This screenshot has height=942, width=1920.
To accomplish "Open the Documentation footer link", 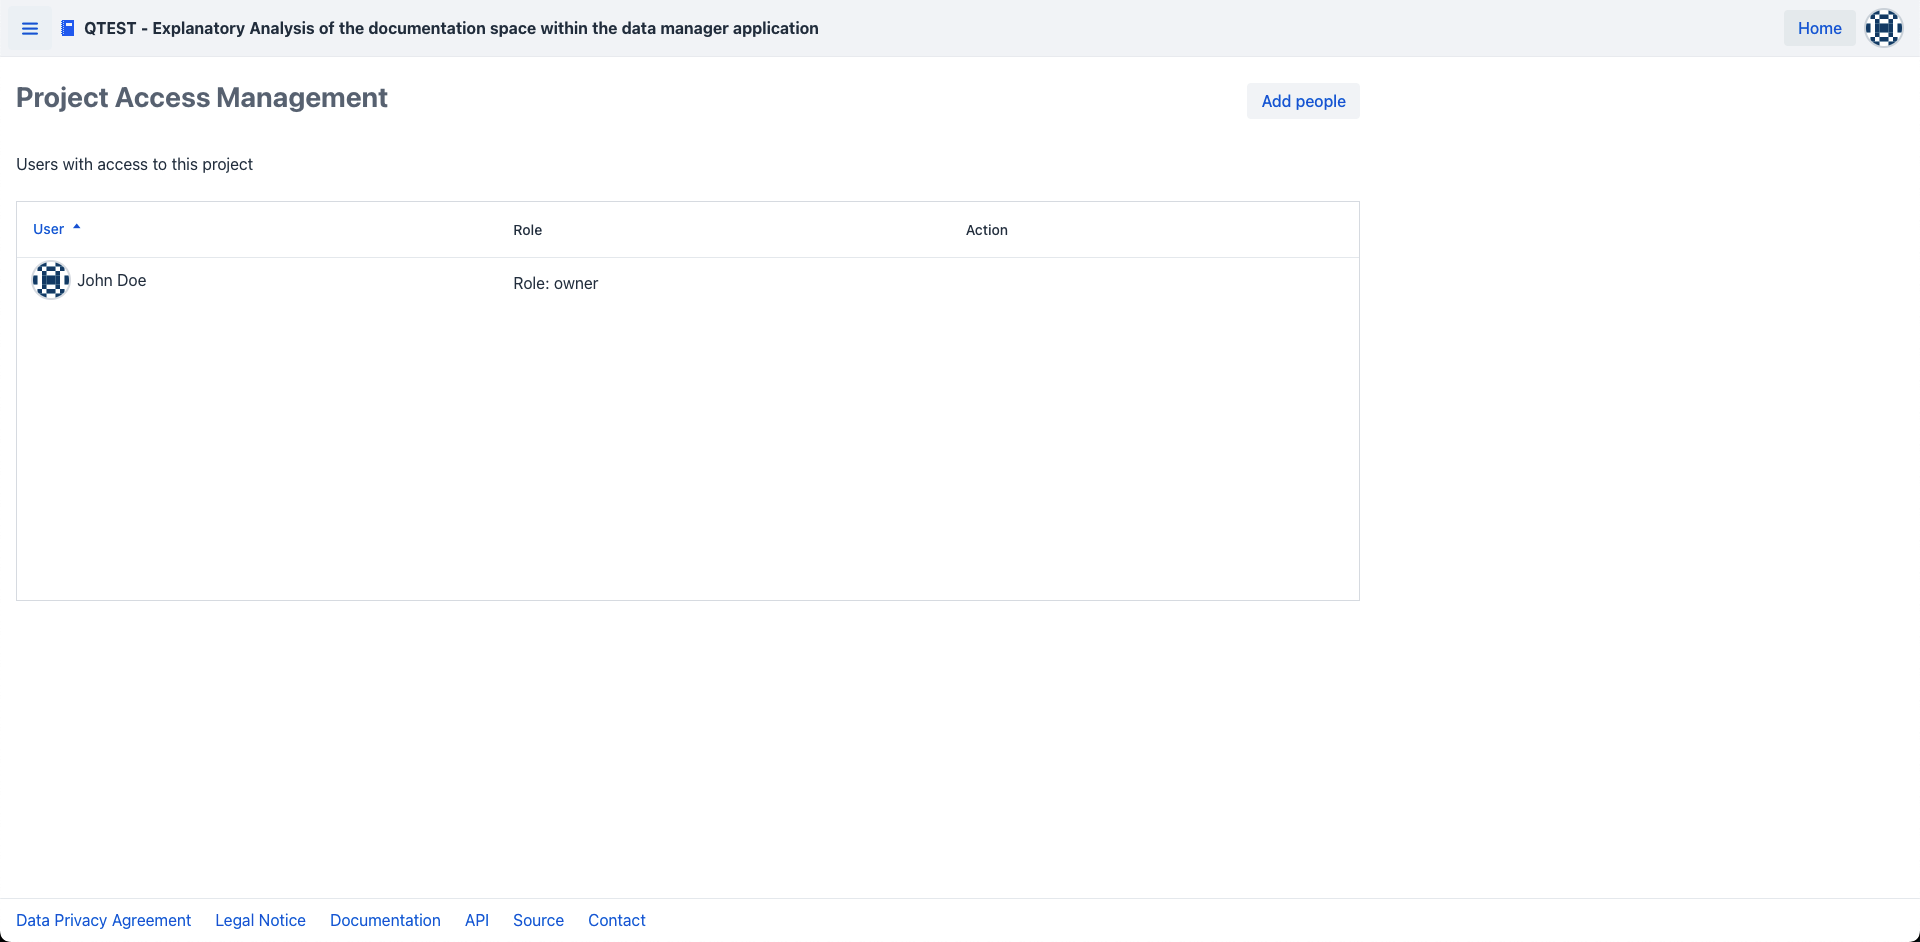I will (x=385, y=920).
